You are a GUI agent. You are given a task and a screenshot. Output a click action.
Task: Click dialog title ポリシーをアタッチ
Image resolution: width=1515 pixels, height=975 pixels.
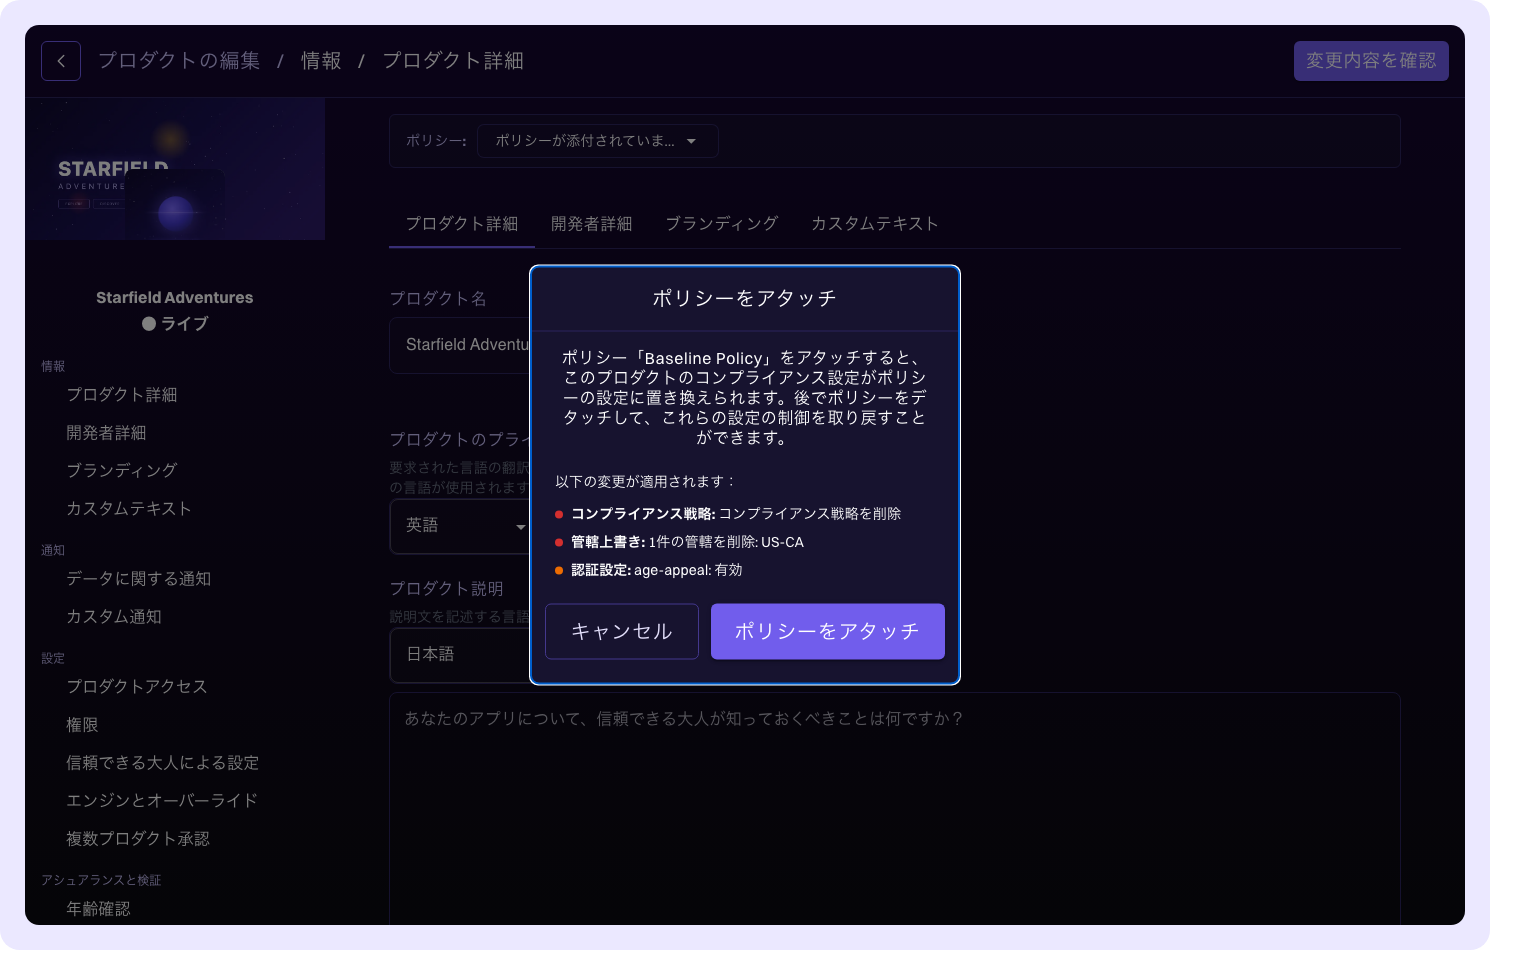tap(745, 298)
